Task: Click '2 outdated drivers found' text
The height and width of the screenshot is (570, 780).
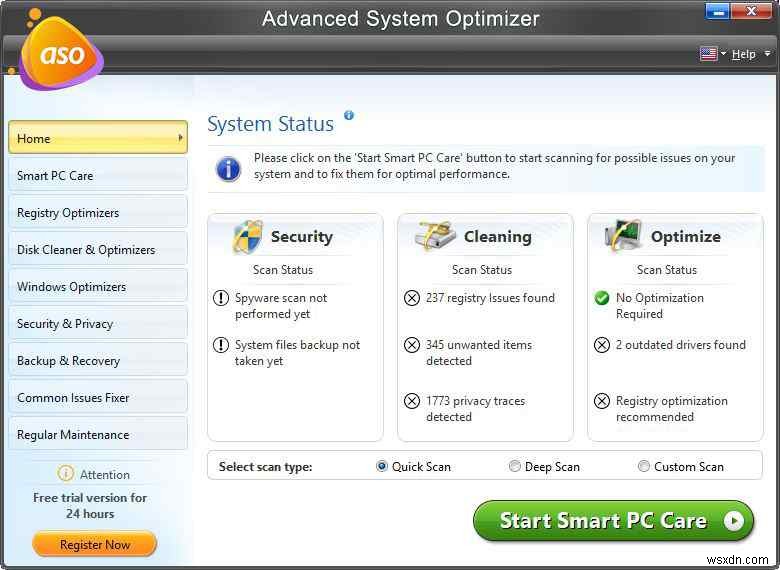Action: pyautogui.click(x=681, y=345)
